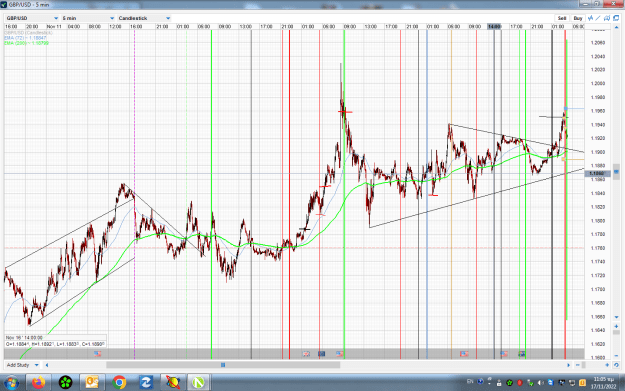625x391 pixels.
Task: Click the time zoom out minus icon
Action: click(578, 365)
